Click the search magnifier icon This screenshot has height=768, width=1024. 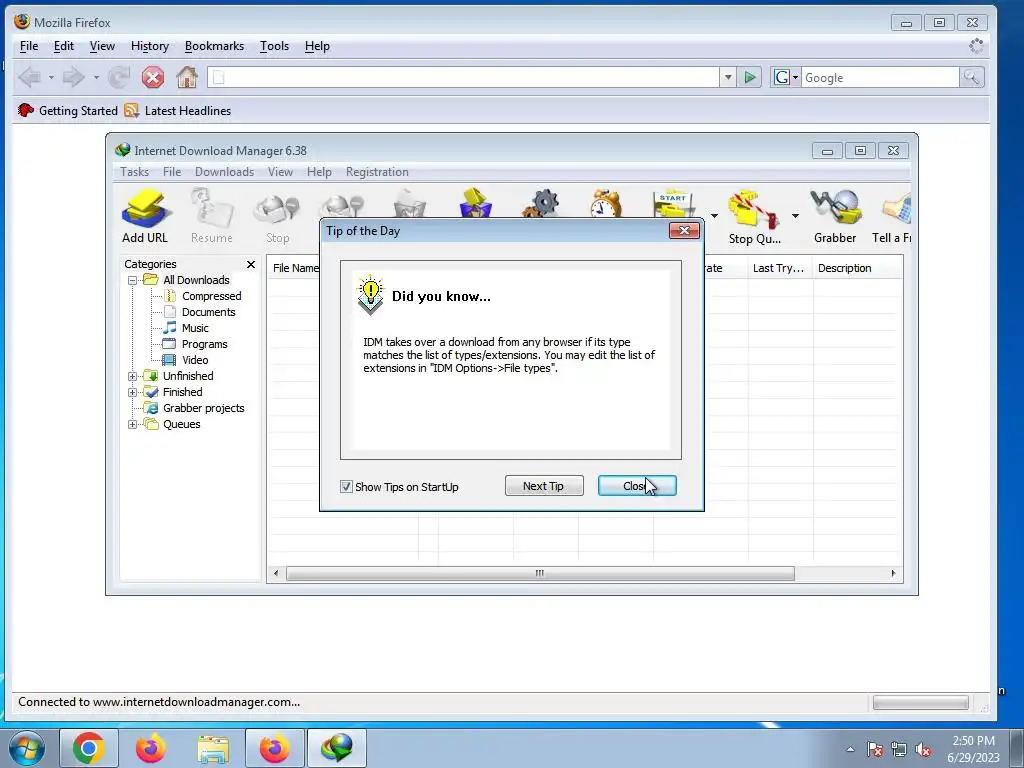(971, 78)
